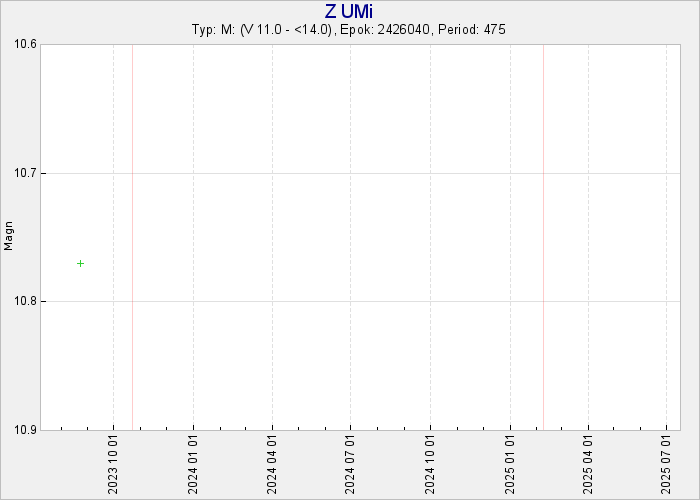700x500 pixels.
Task: Click the Z UMi chart title
Action: (x=349, y=11)
